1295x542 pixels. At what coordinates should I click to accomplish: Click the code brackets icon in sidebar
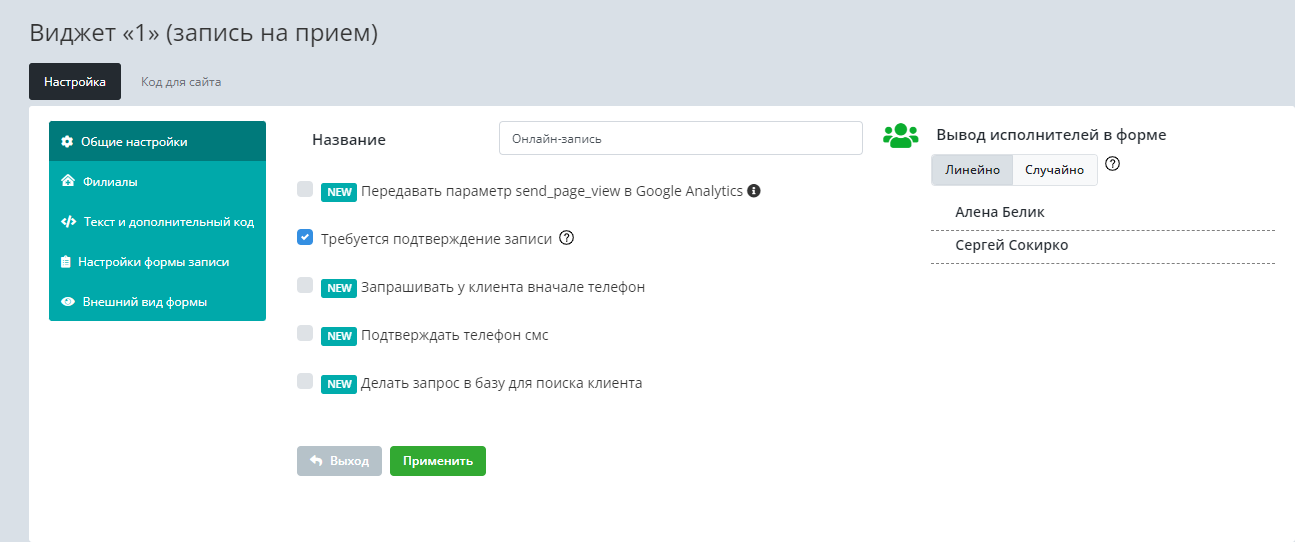[68, 222]
